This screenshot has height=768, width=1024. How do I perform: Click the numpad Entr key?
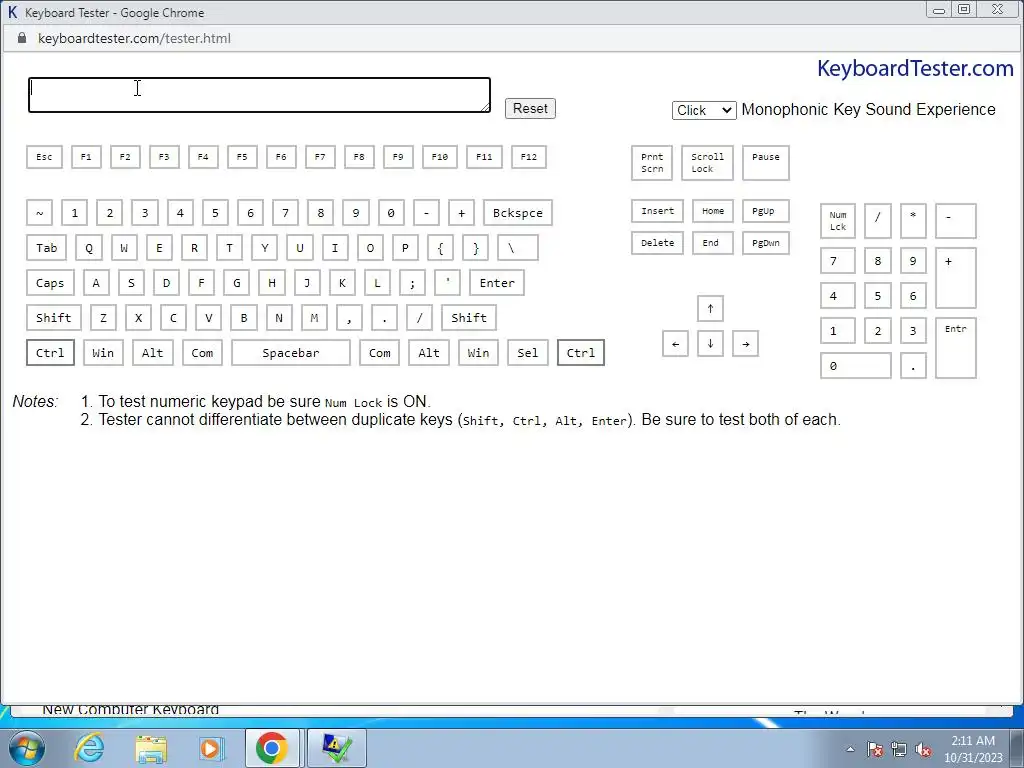pyautogui.click(x=955, y=348)
